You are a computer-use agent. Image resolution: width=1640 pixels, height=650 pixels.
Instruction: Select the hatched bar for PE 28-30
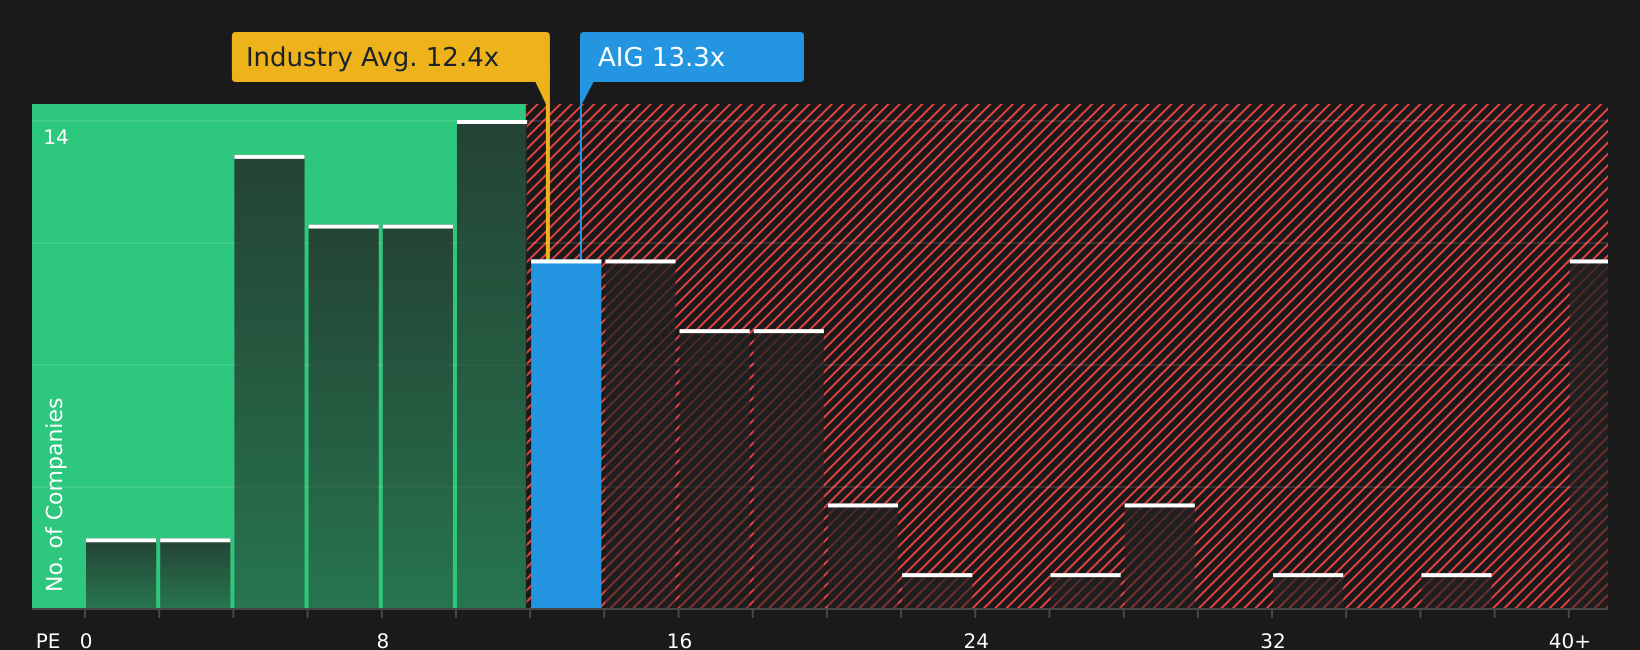(x=1160, y=556)
